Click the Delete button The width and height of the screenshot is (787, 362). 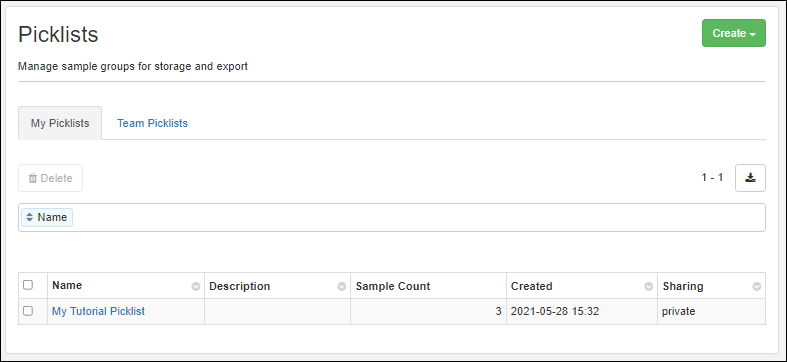[x=51, y=178]
